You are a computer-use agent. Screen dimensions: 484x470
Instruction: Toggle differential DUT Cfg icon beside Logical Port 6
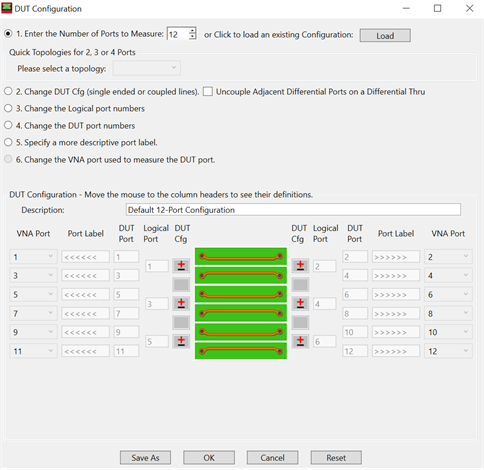coord(300,341)
